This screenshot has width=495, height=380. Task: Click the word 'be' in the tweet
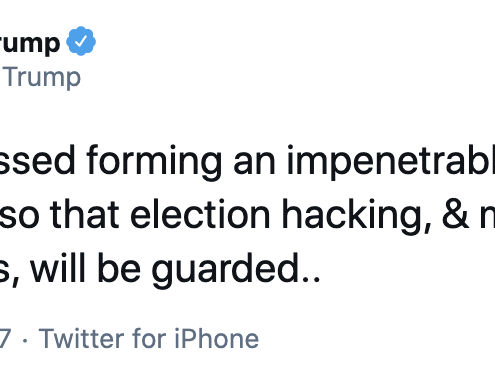[x=119, y=268]
